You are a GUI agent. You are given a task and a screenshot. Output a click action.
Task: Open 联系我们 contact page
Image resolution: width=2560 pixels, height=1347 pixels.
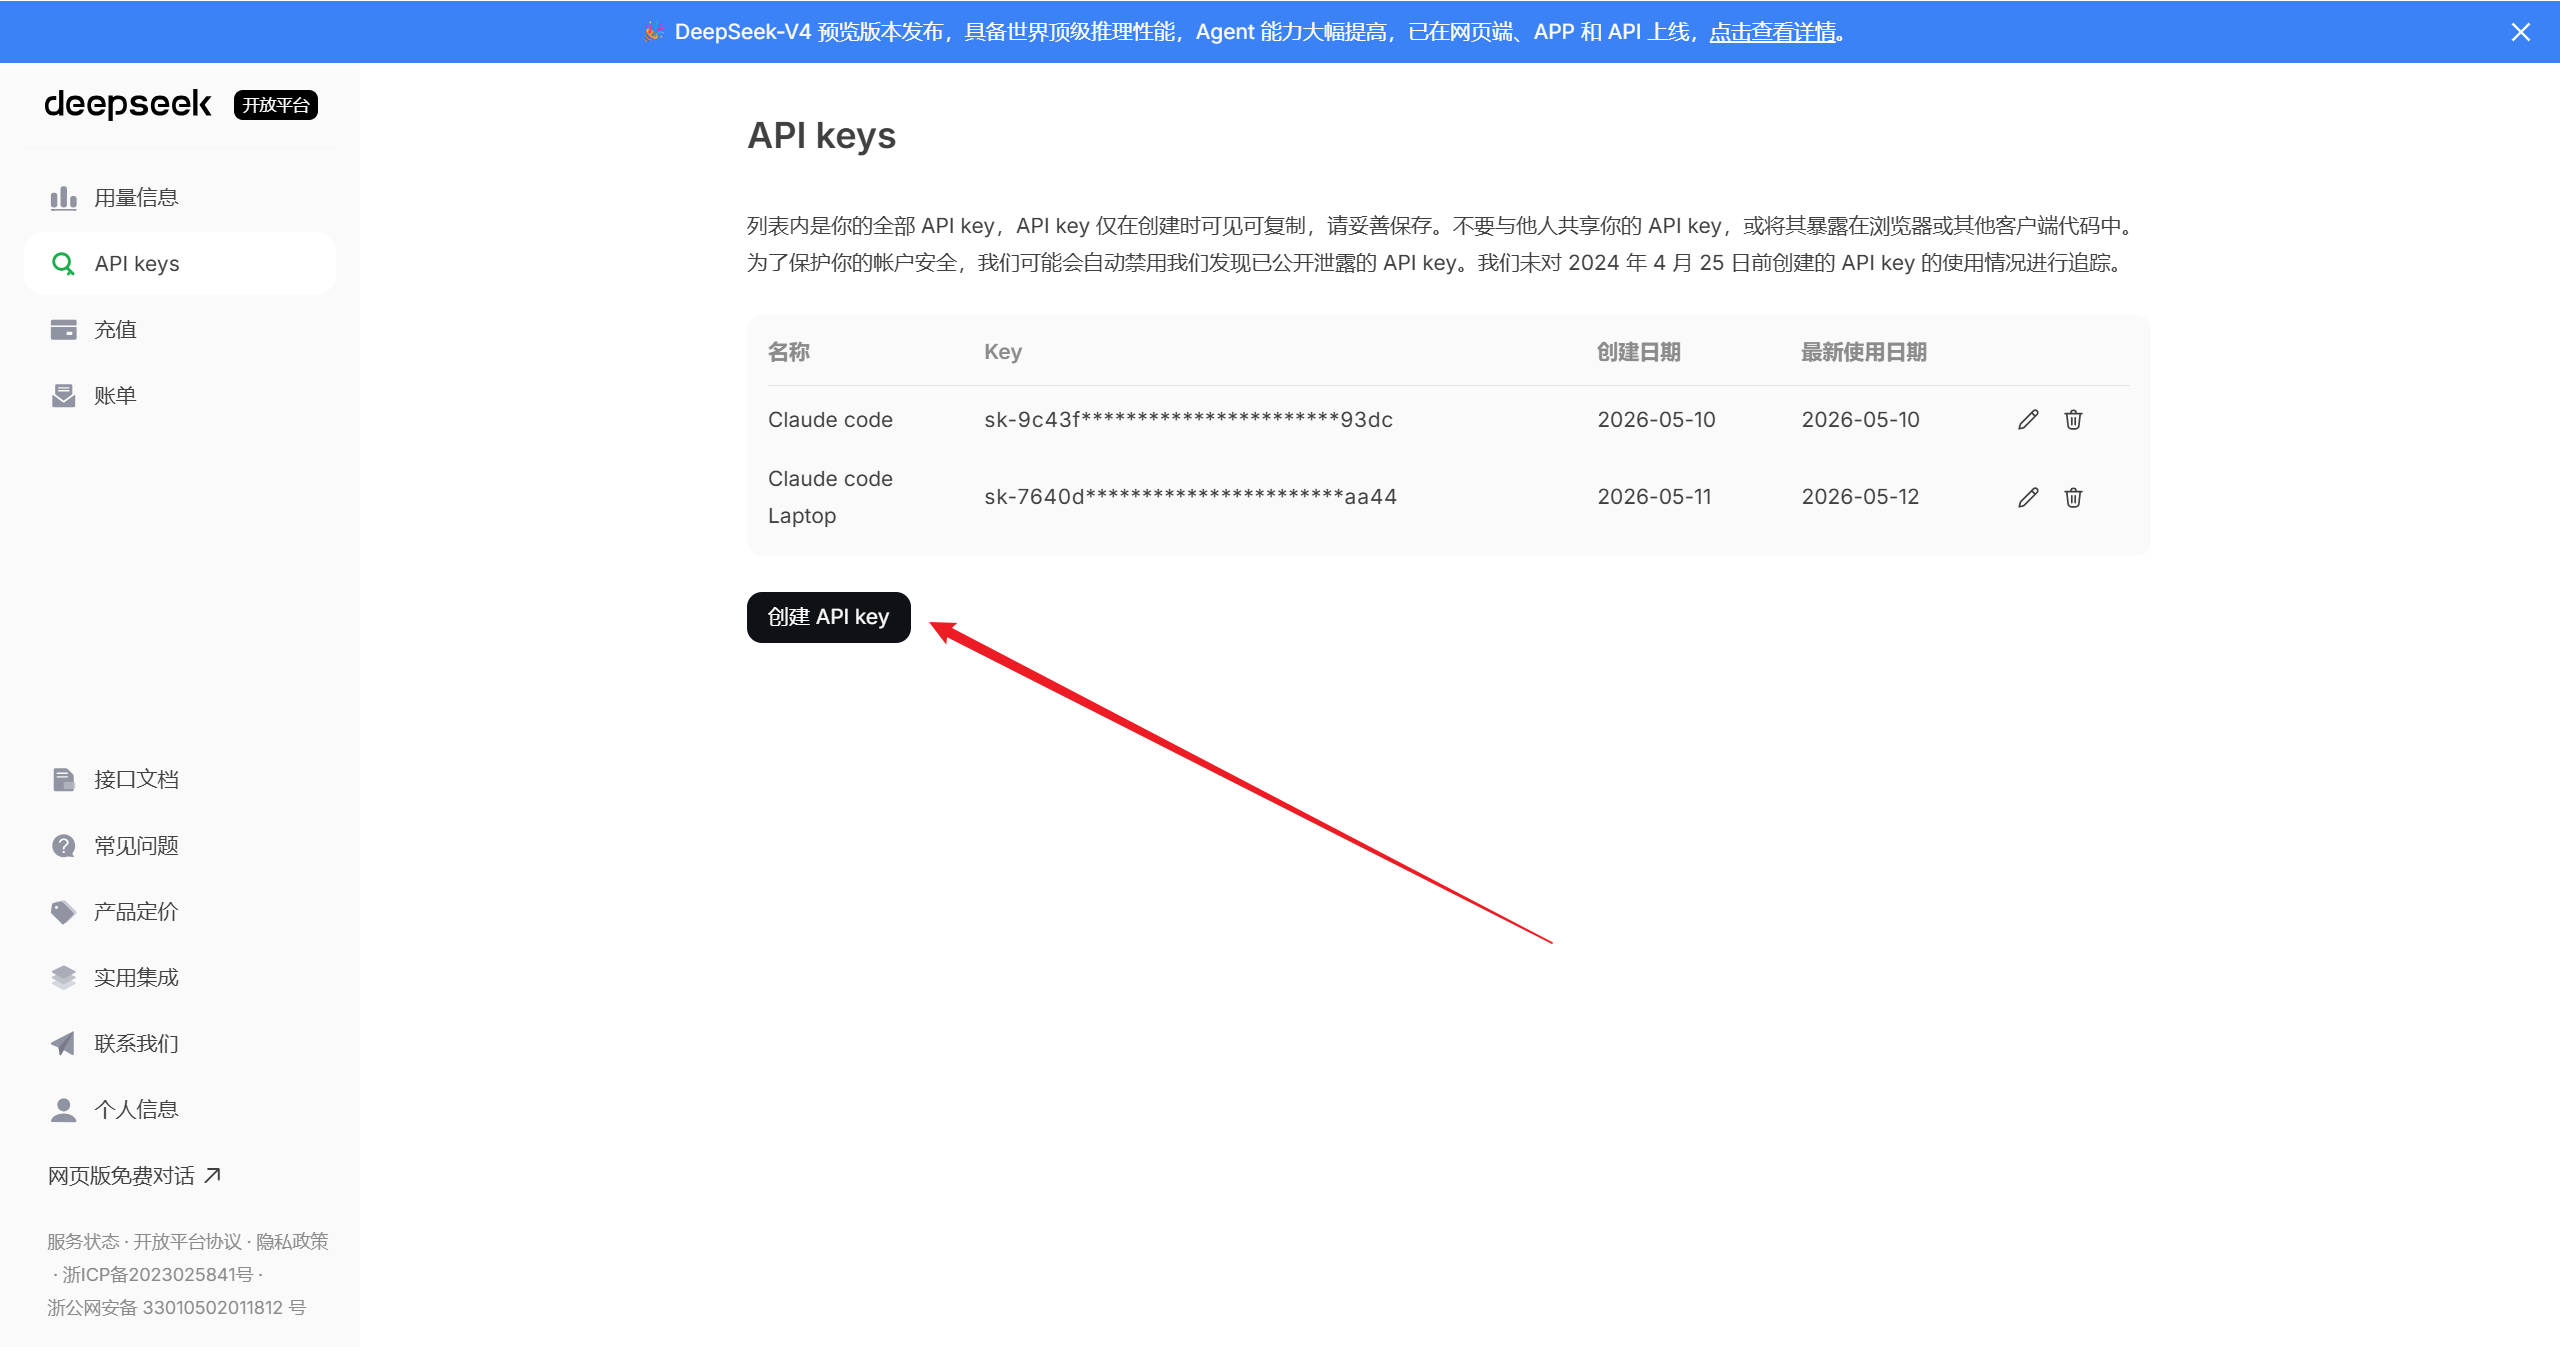coord(180,1044)
